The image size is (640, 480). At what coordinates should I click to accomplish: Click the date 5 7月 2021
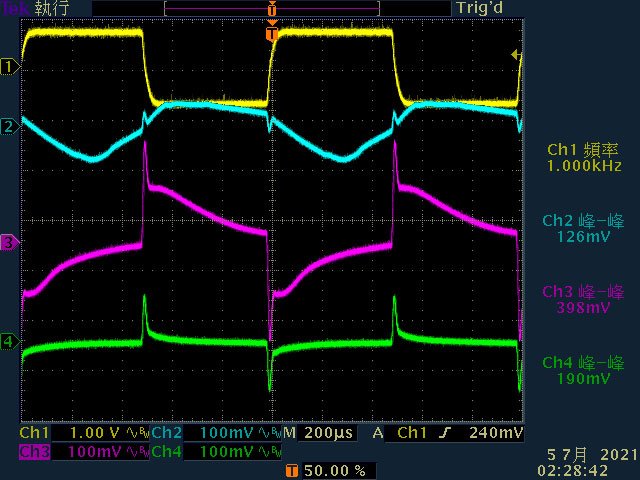click(592, 454)
